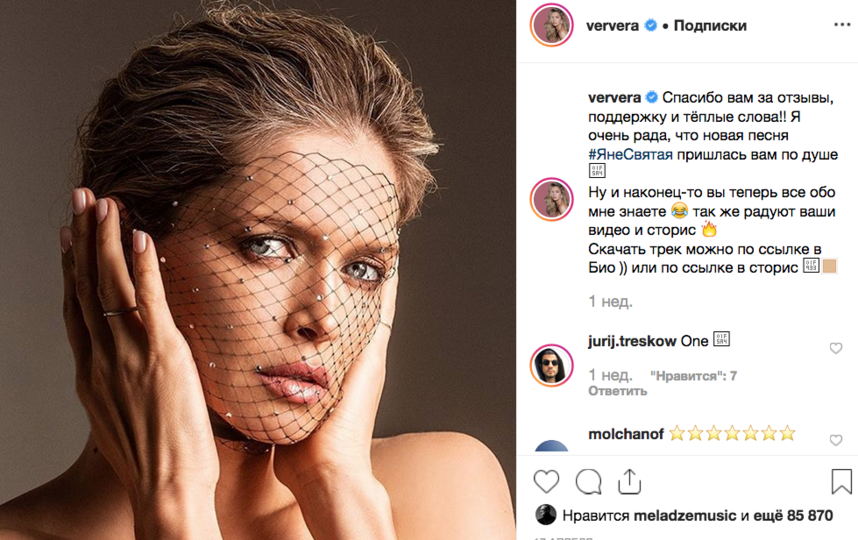Image resolution: width=858 pixels, height=540 pixels.
Task: Click the small avatar next to the likes count
Action: tap(546, 515)
